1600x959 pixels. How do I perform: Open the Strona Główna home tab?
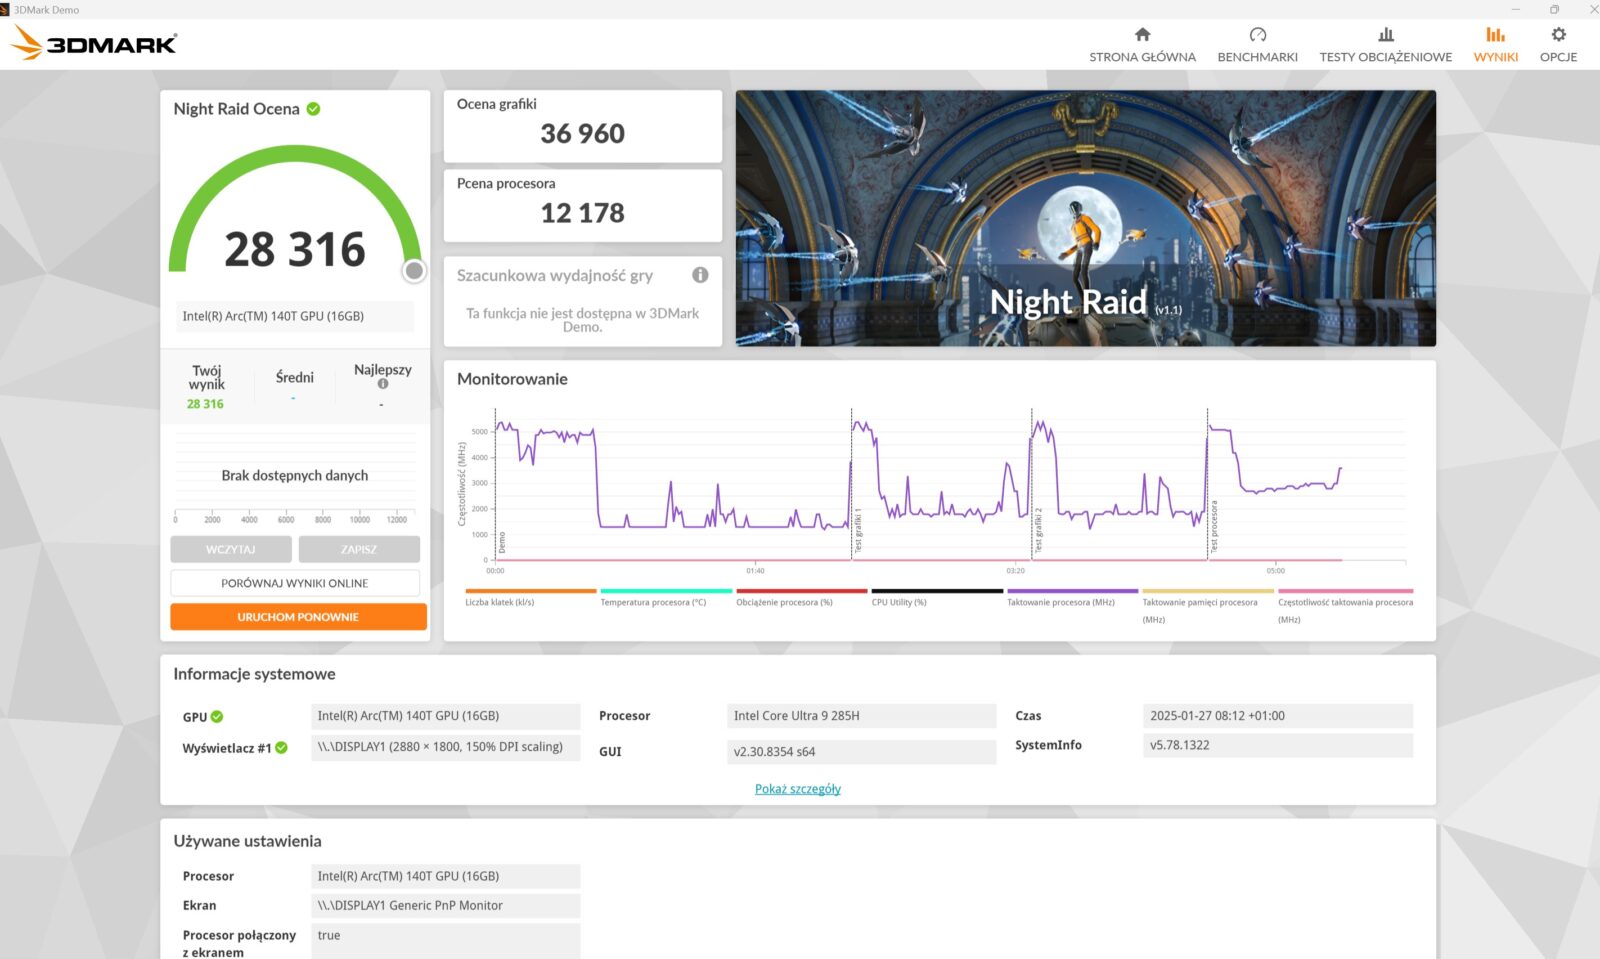pos(1142,45)
